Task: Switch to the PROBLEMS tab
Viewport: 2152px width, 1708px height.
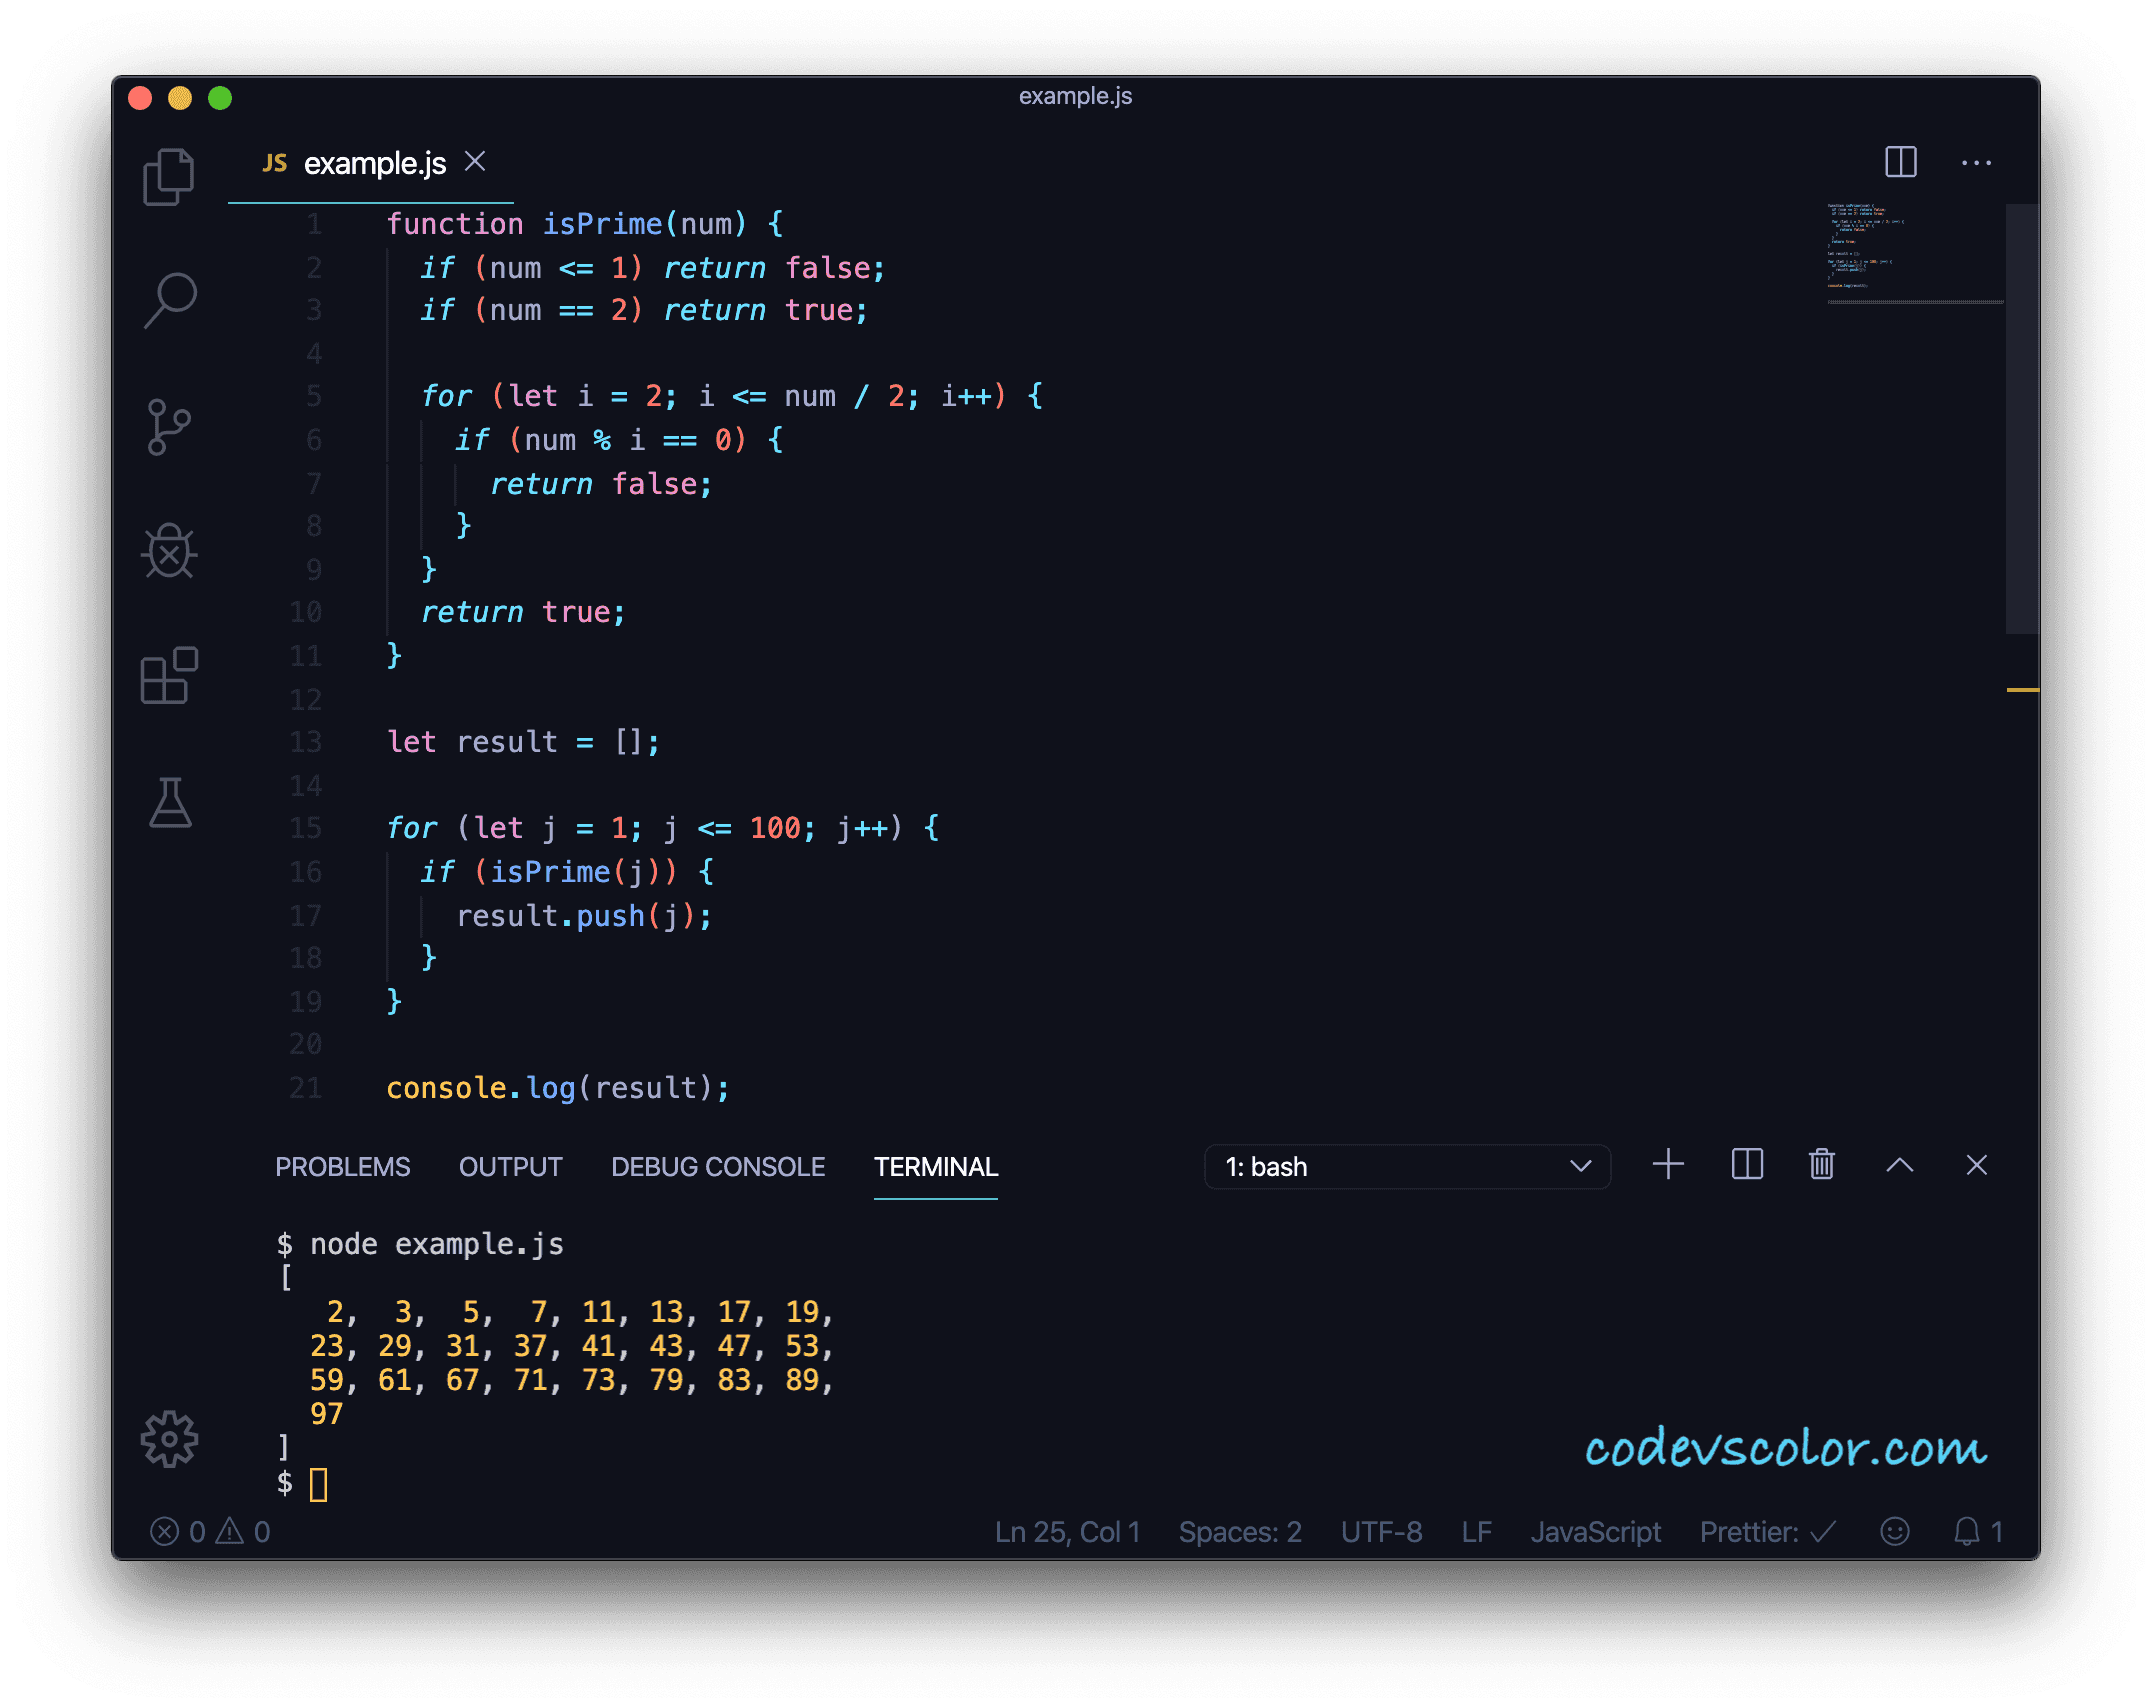Action: click(x=342, y=1167)
